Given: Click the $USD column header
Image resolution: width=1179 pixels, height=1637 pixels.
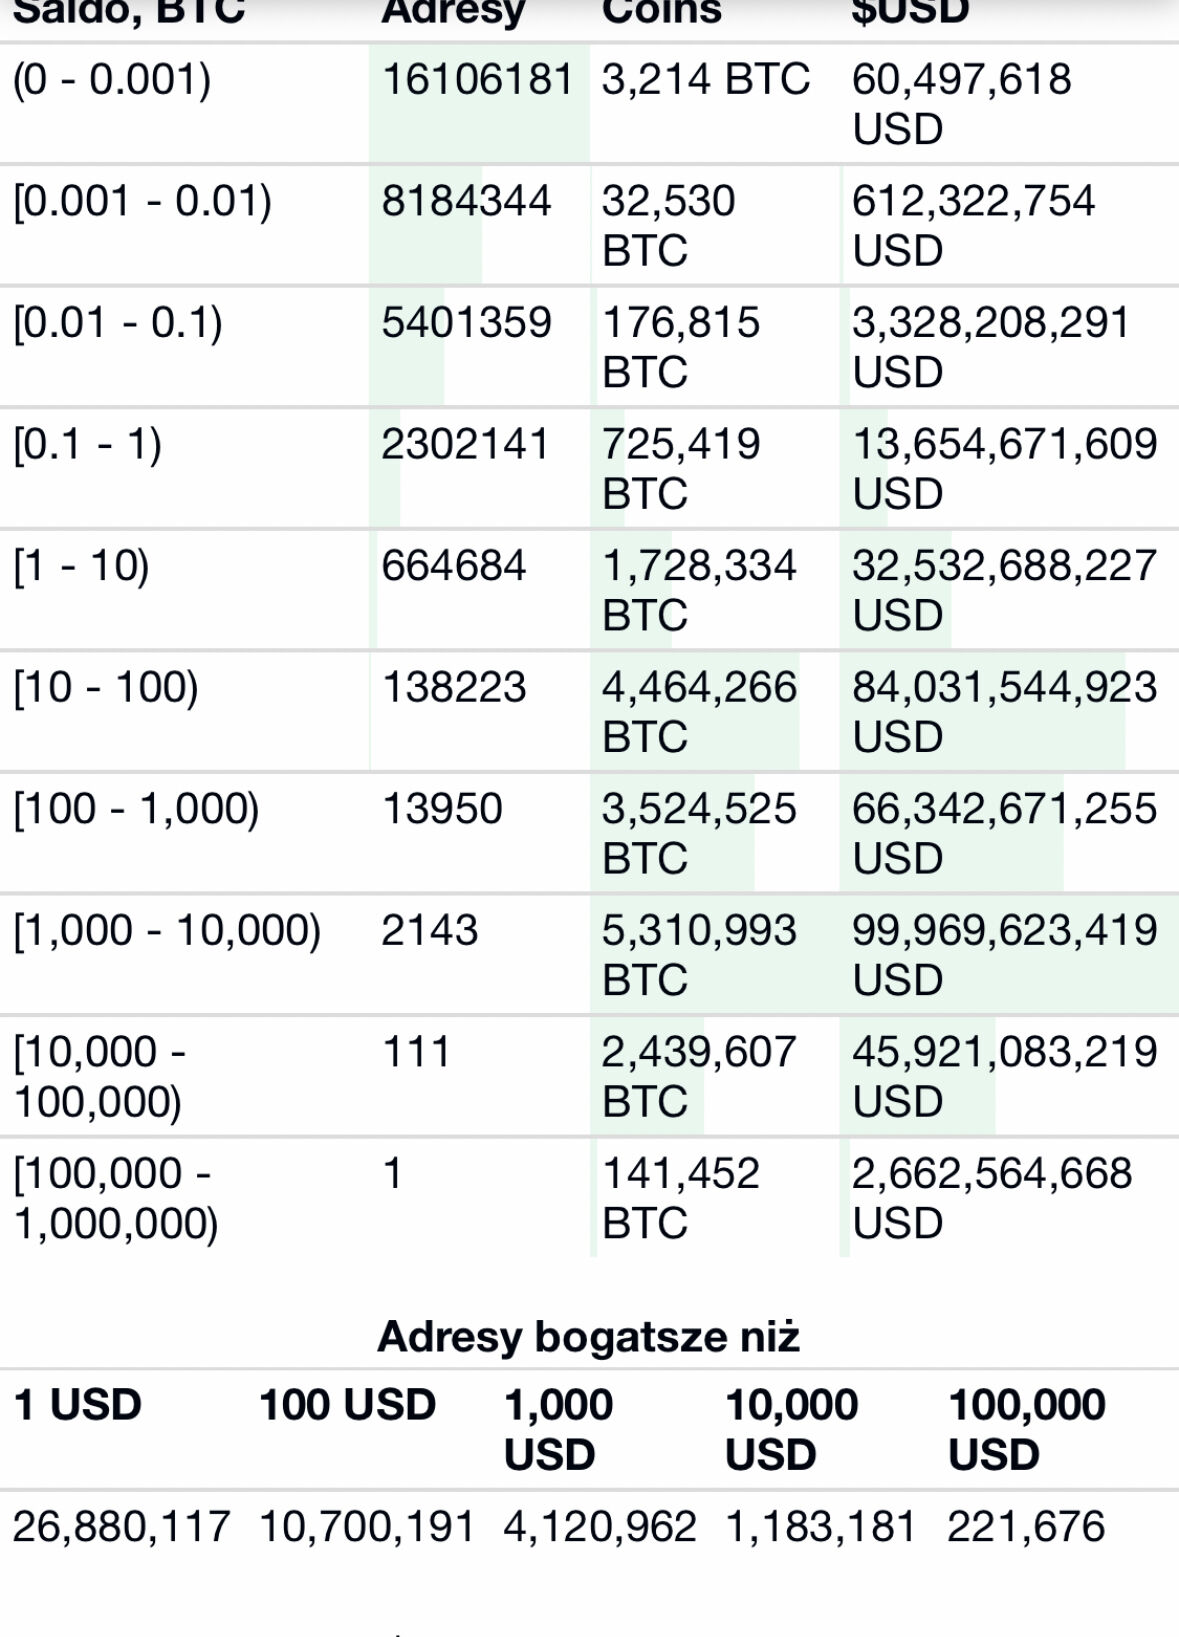Looking at the screenshot, I should pyautogui.click(x=910, y=12).
